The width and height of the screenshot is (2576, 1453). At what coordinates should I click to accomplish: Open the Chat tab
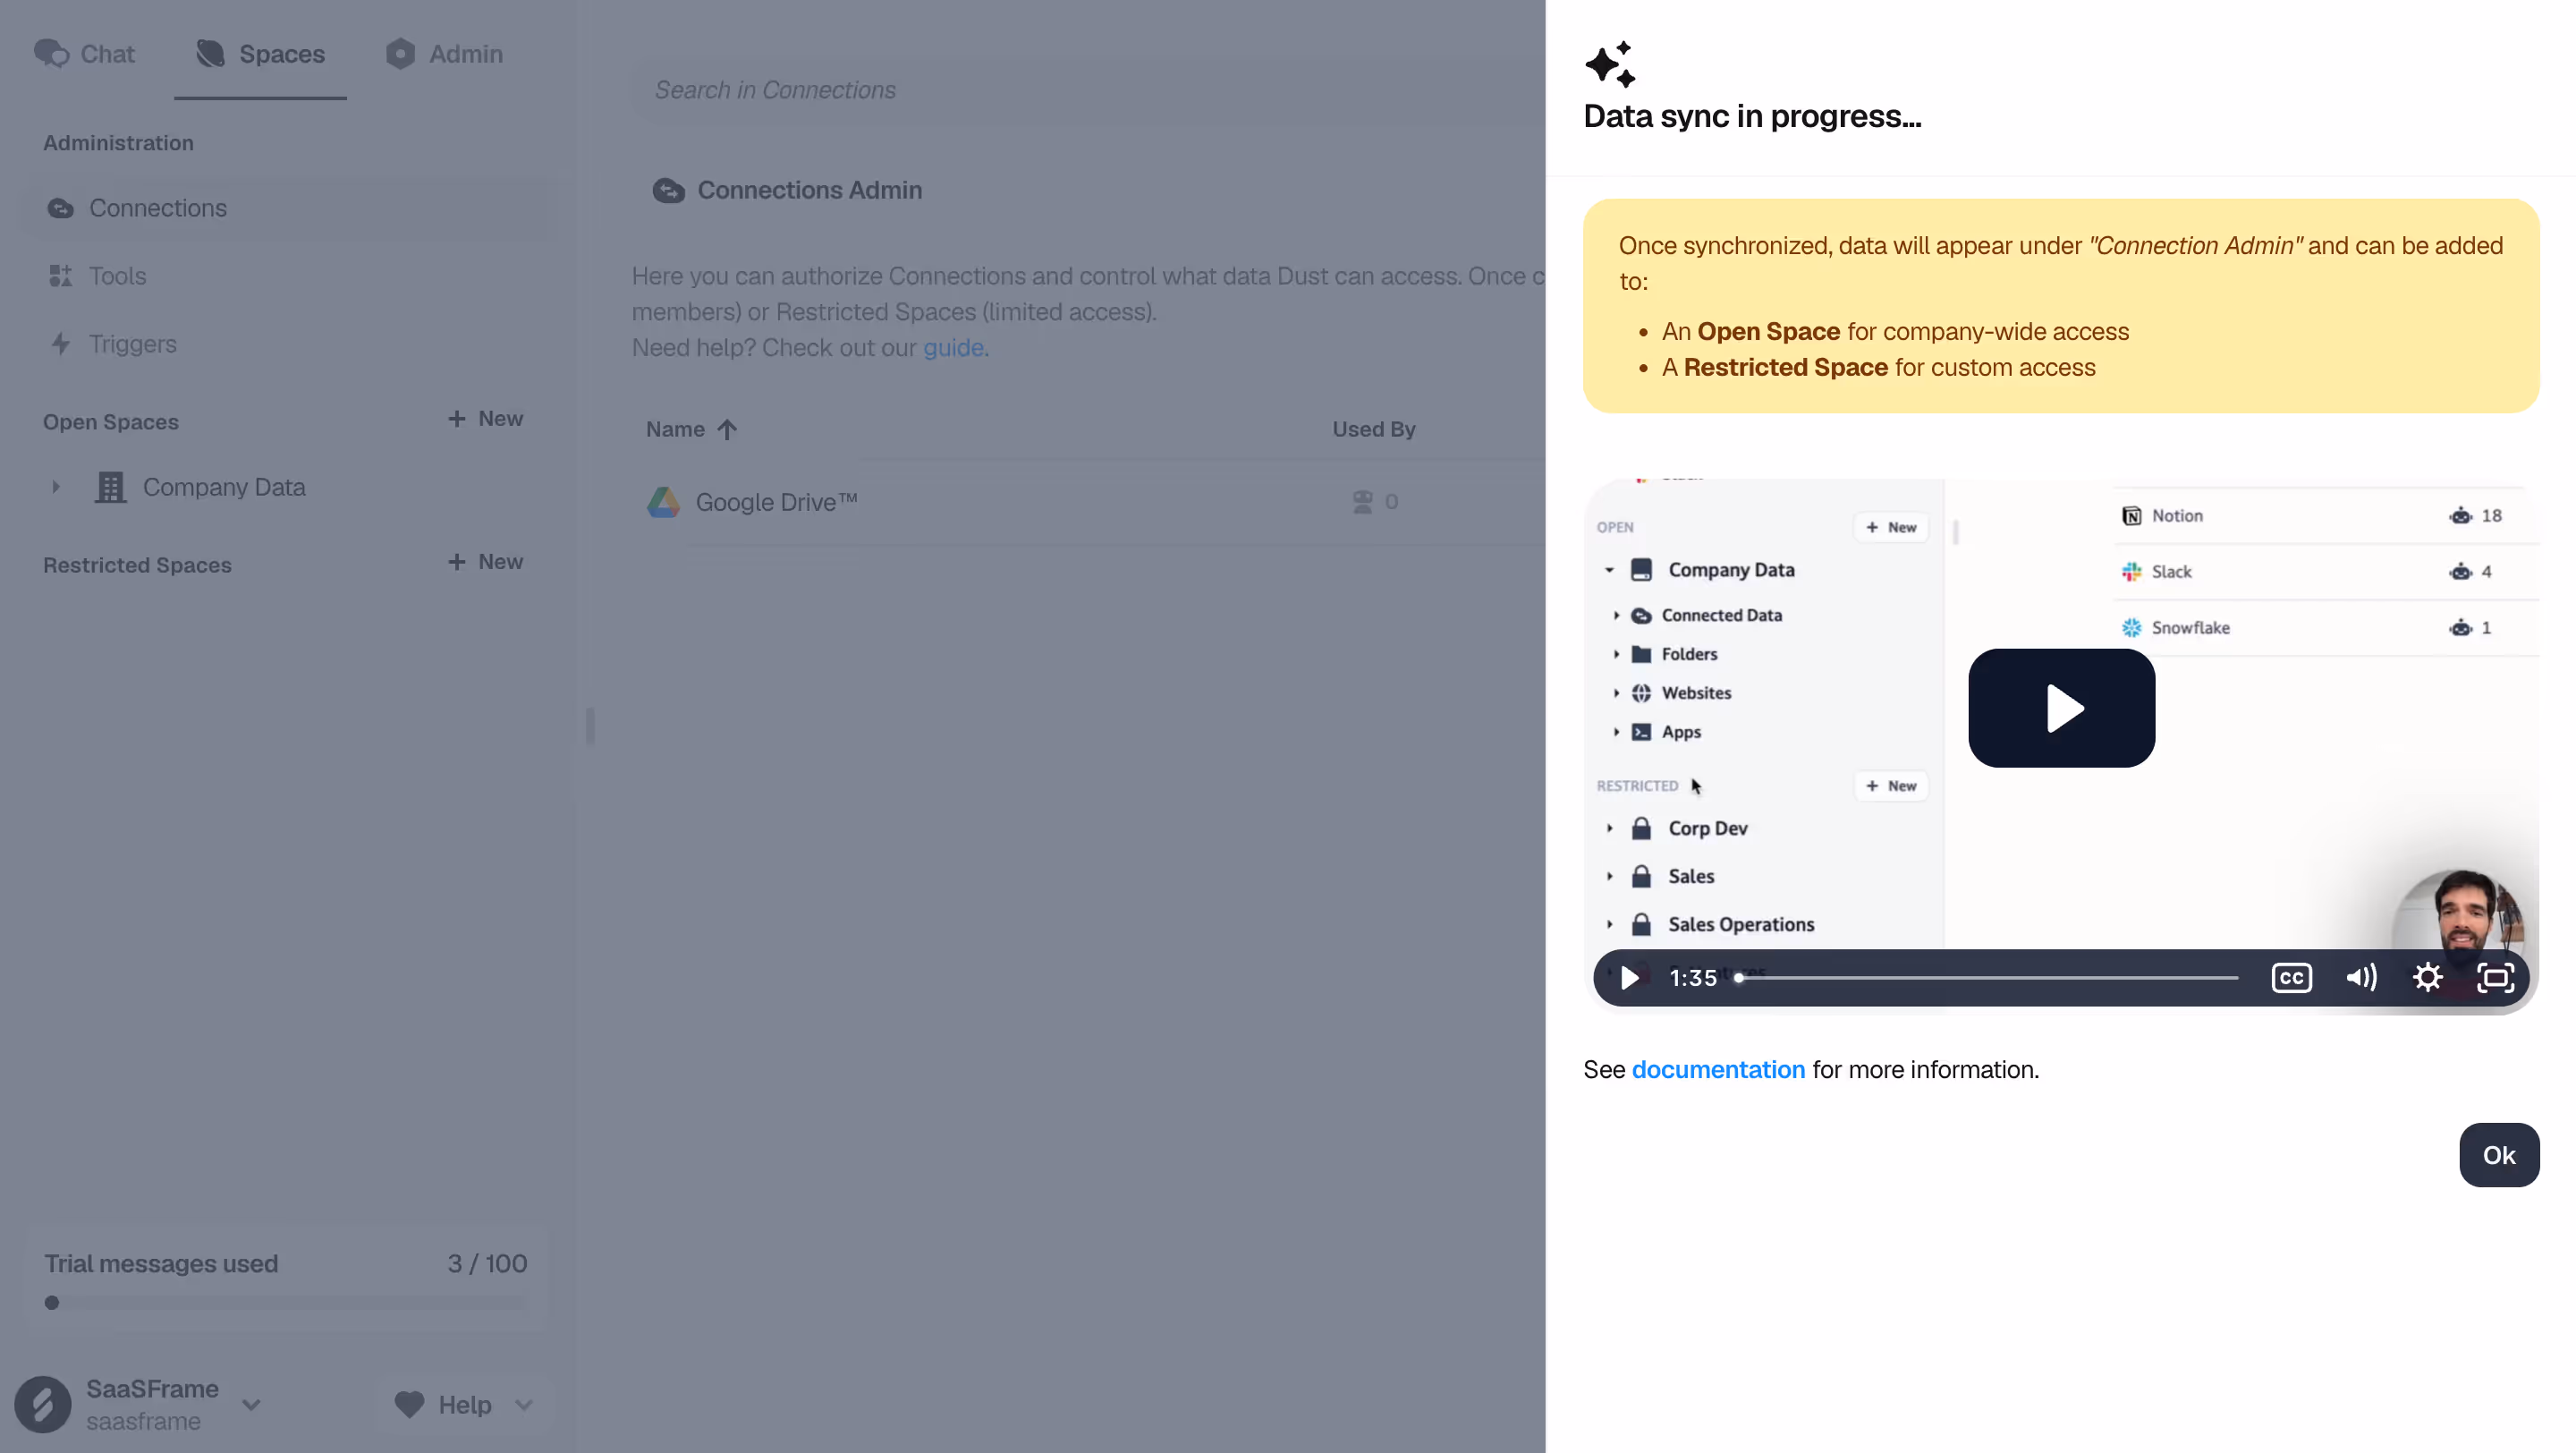pyautogui.click(x=84, y=54)
